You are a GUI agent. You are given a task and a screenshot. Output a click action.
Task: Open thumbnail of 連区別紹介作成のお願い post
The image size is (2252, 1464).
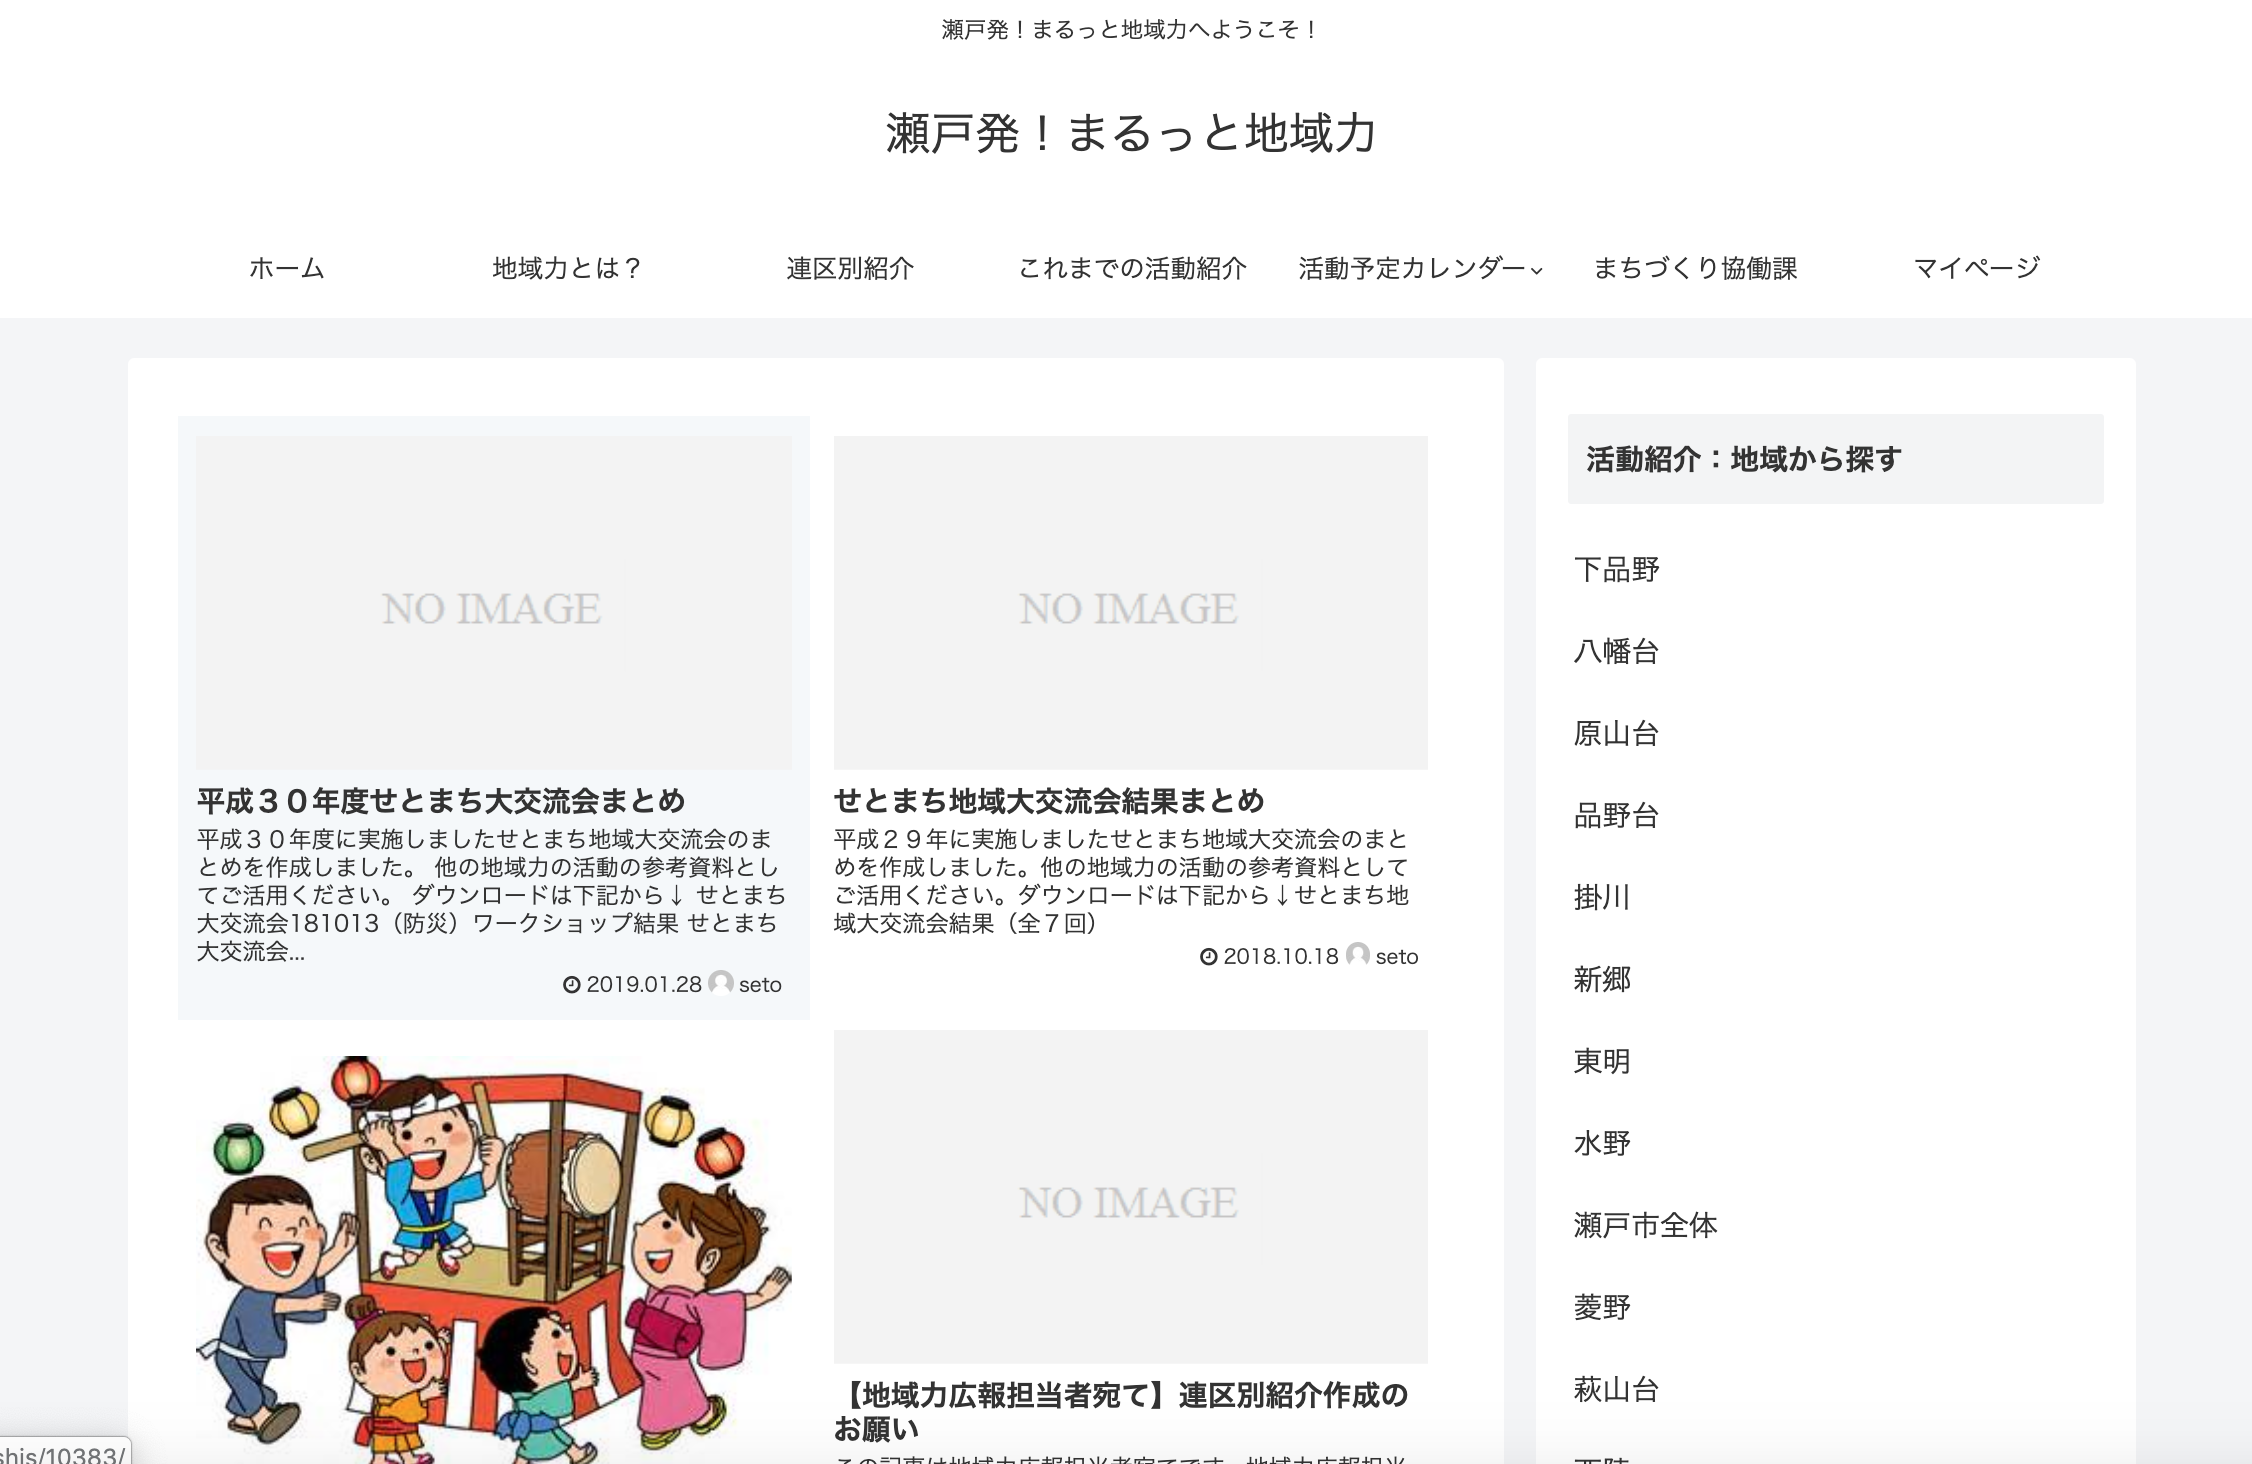(1131, 1196)
